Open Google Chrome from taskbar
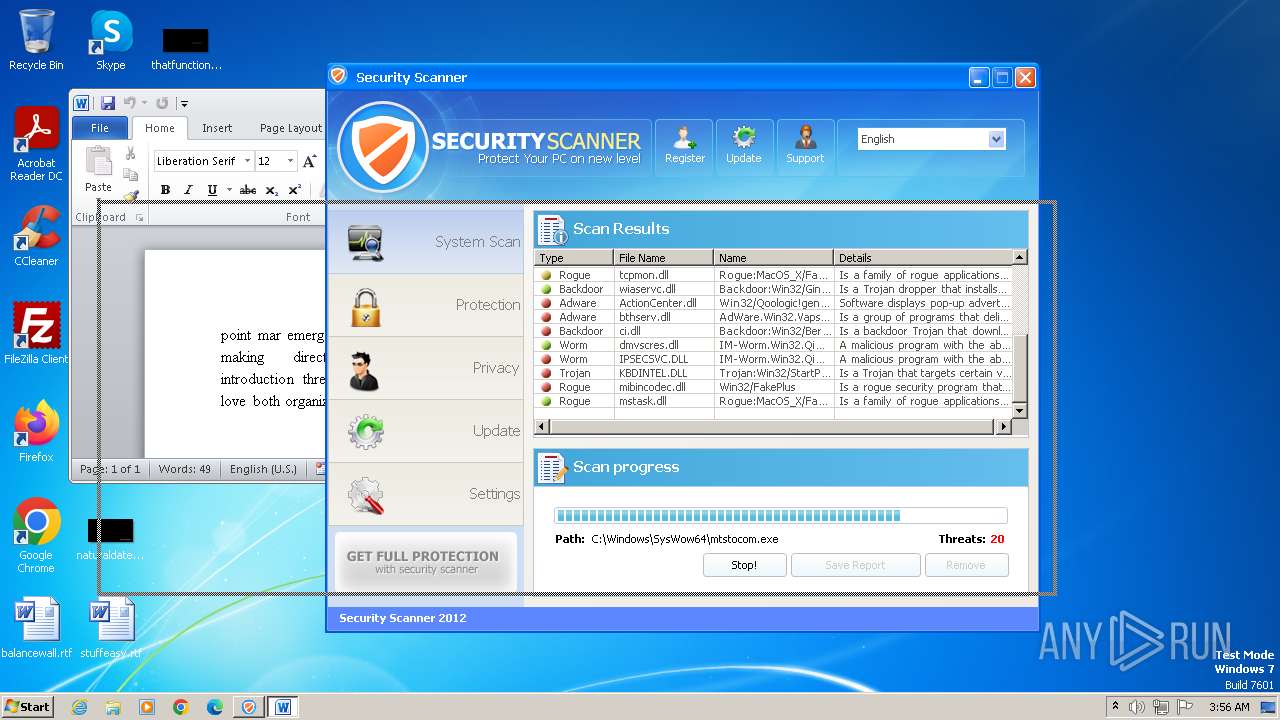1280x720 pixels. tap(181, 707)
